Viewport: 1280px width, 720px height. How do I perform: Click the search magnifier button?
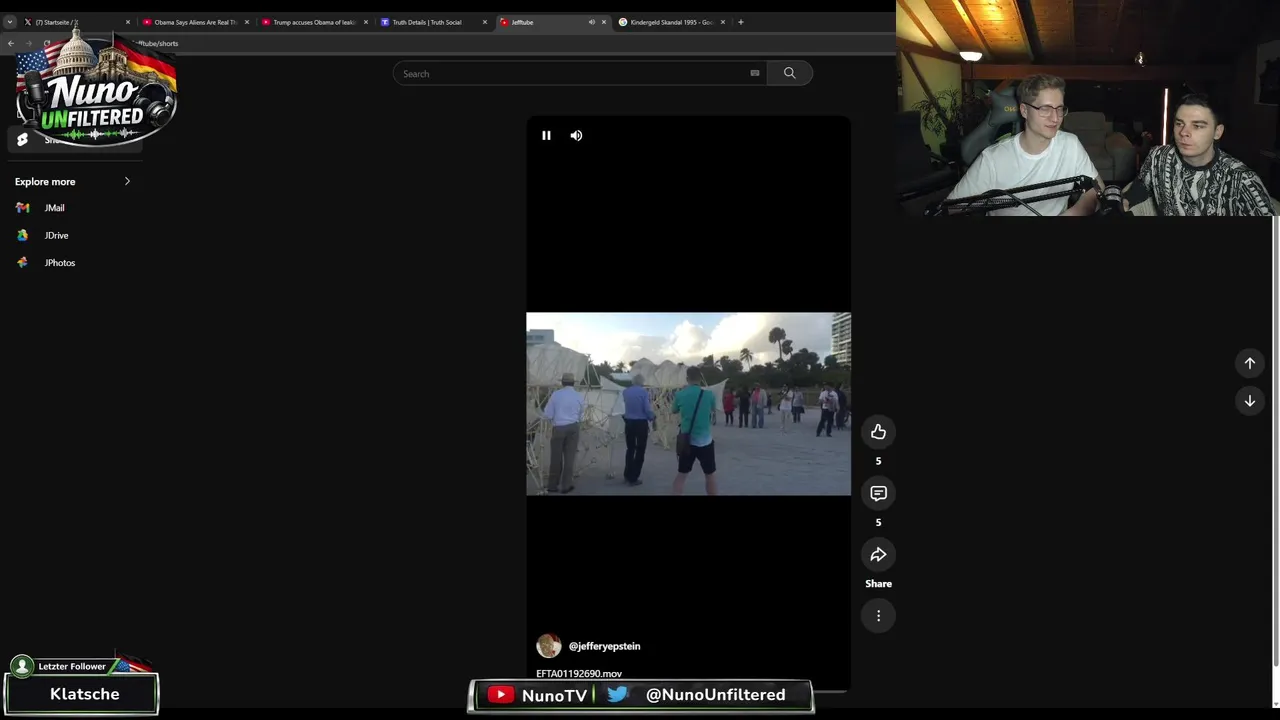pos(789,73)
